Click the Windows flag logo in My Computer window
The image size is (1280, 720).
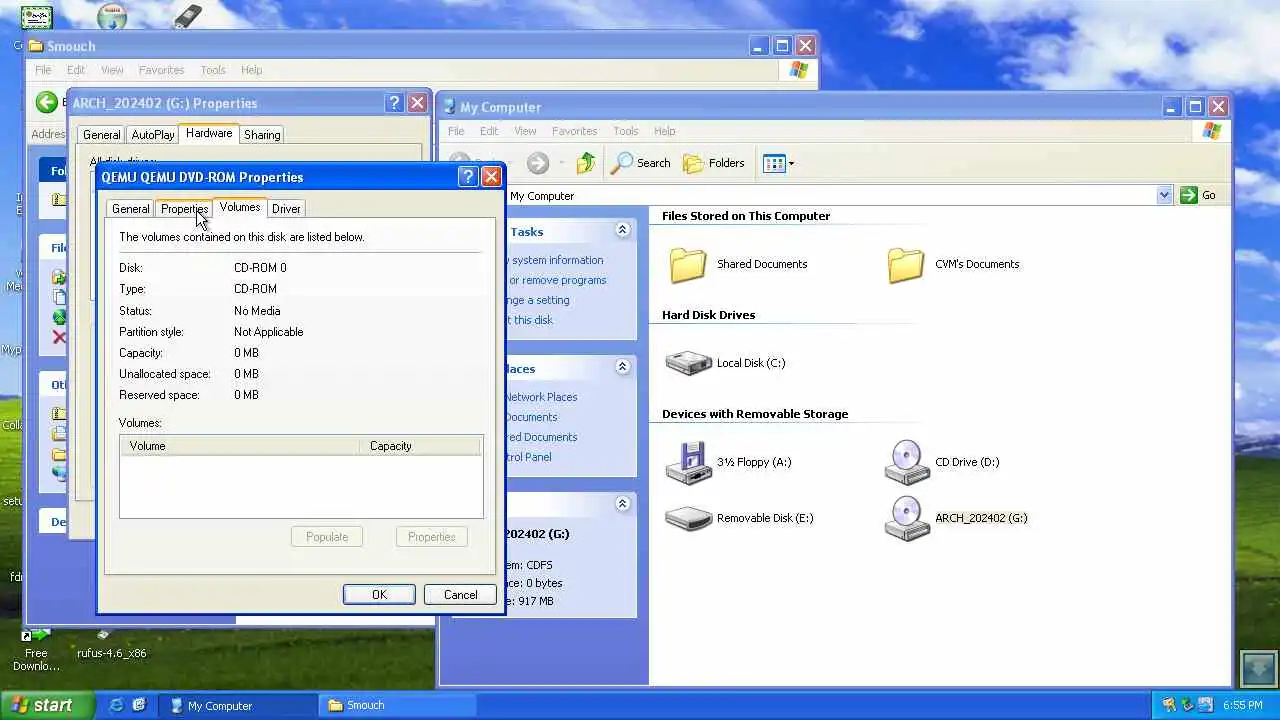(x=1212, y=131)
